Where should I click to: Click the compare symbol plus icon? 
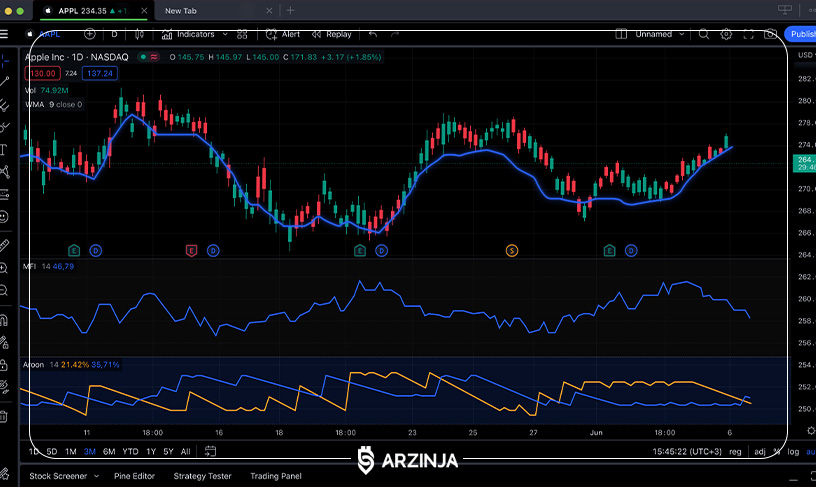90,34
